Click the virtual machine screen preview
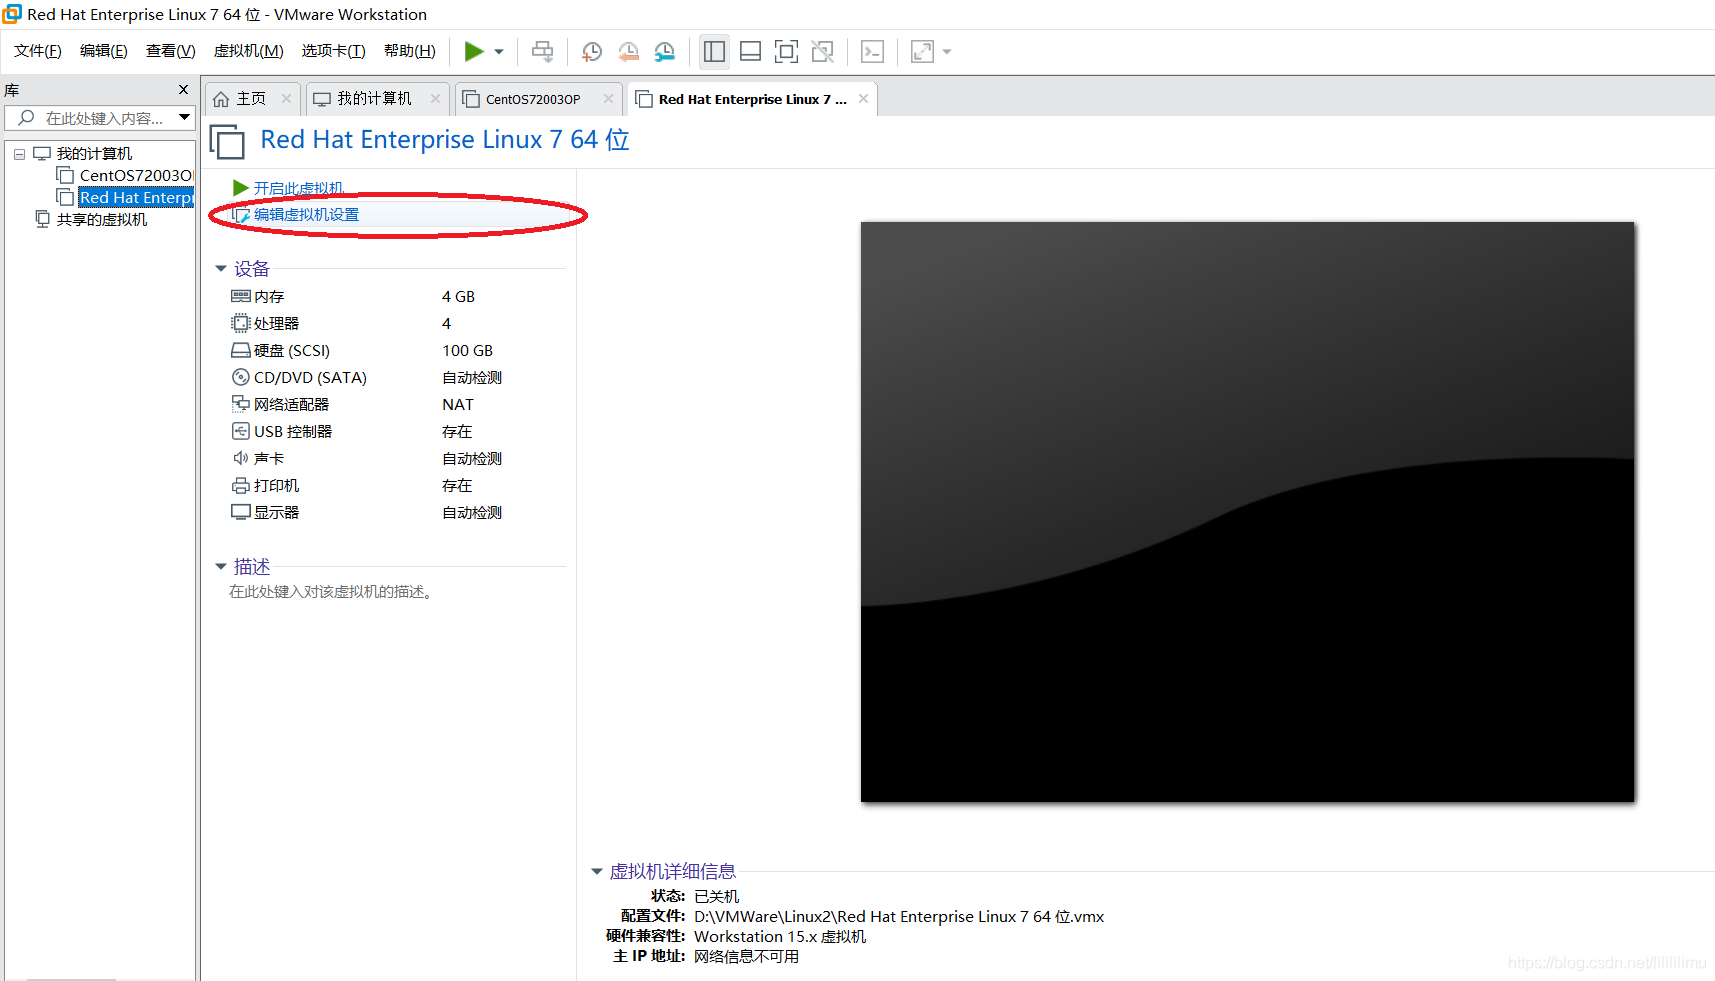 coord(1247,512)
